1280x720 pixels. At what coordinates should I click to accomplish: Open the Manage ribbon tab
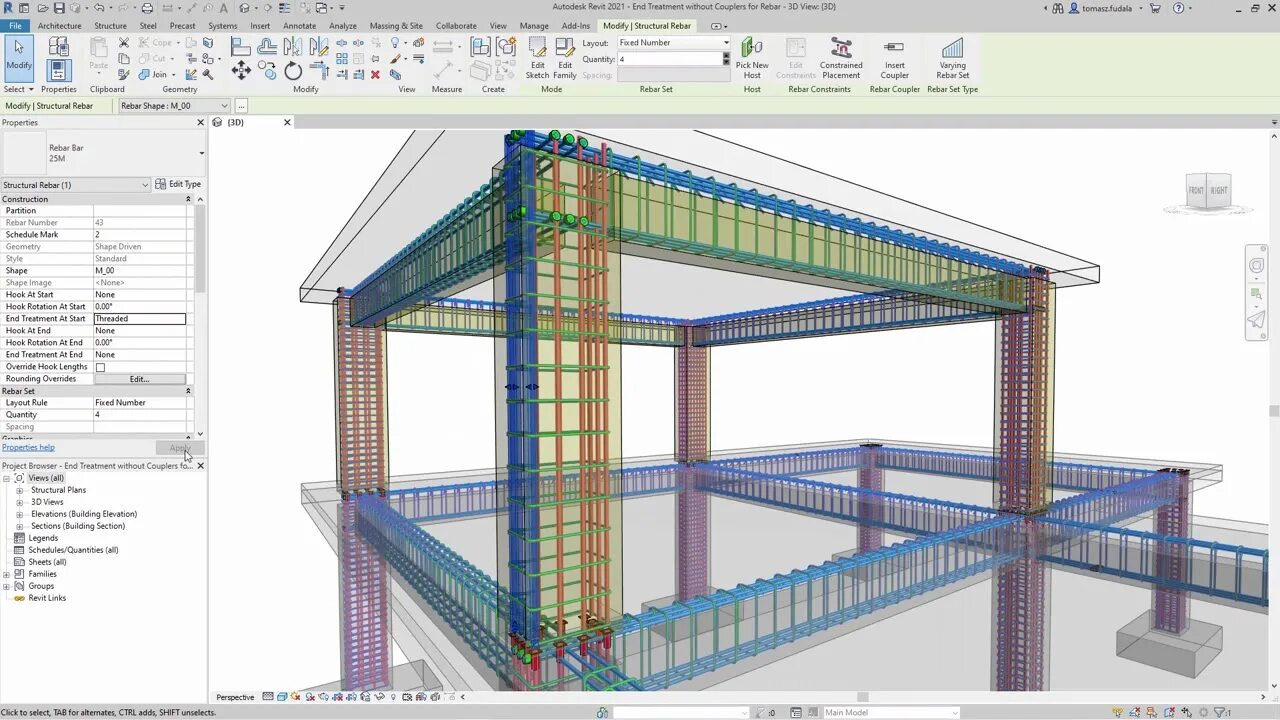534,26
